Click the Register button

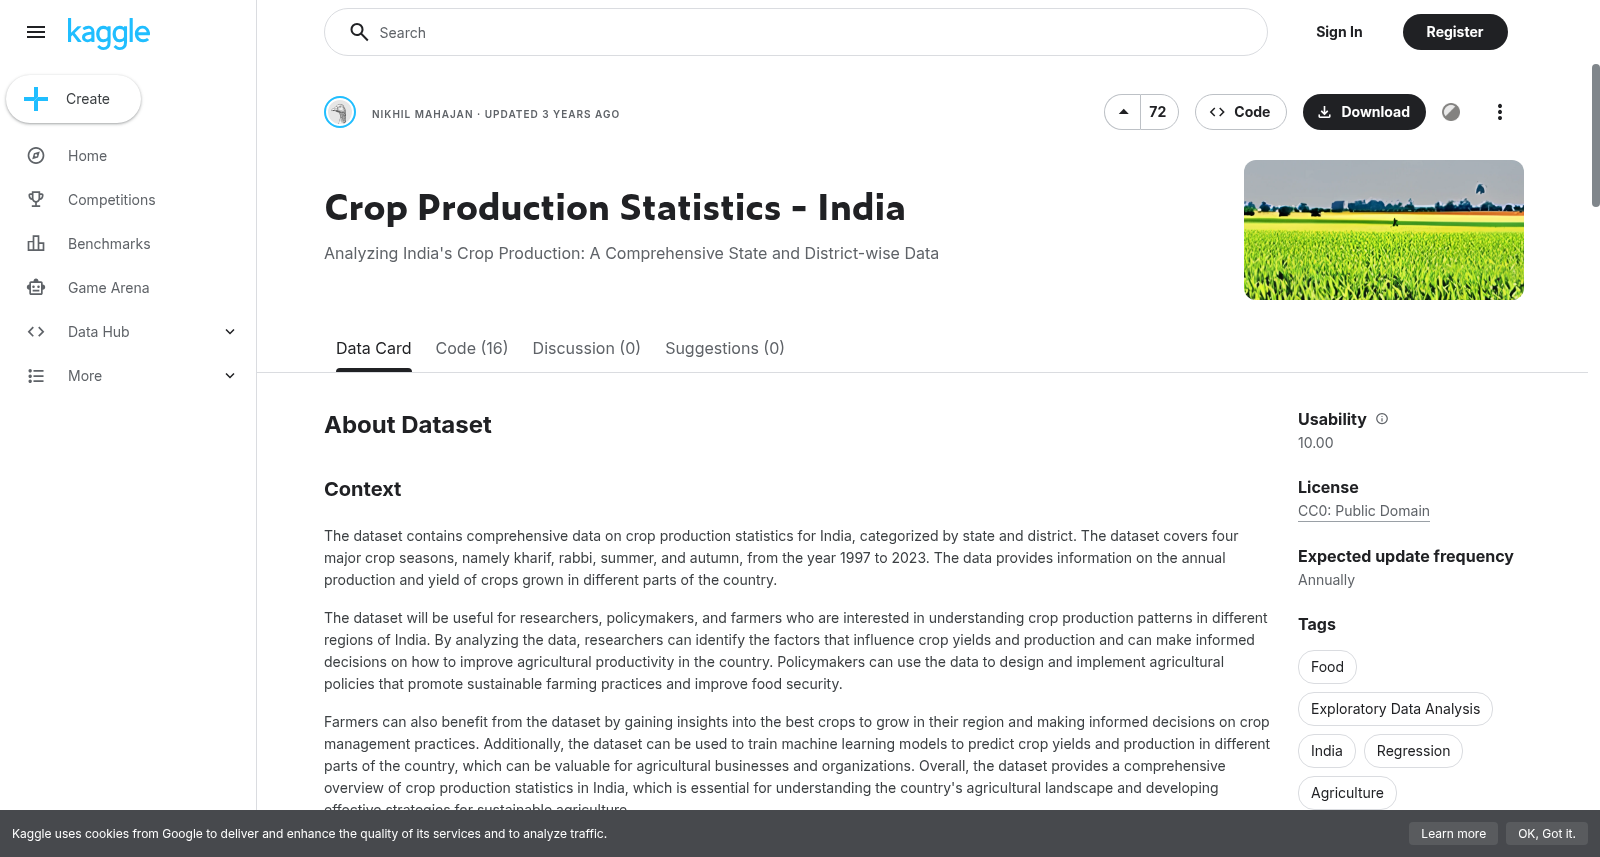coord(1454,32)
